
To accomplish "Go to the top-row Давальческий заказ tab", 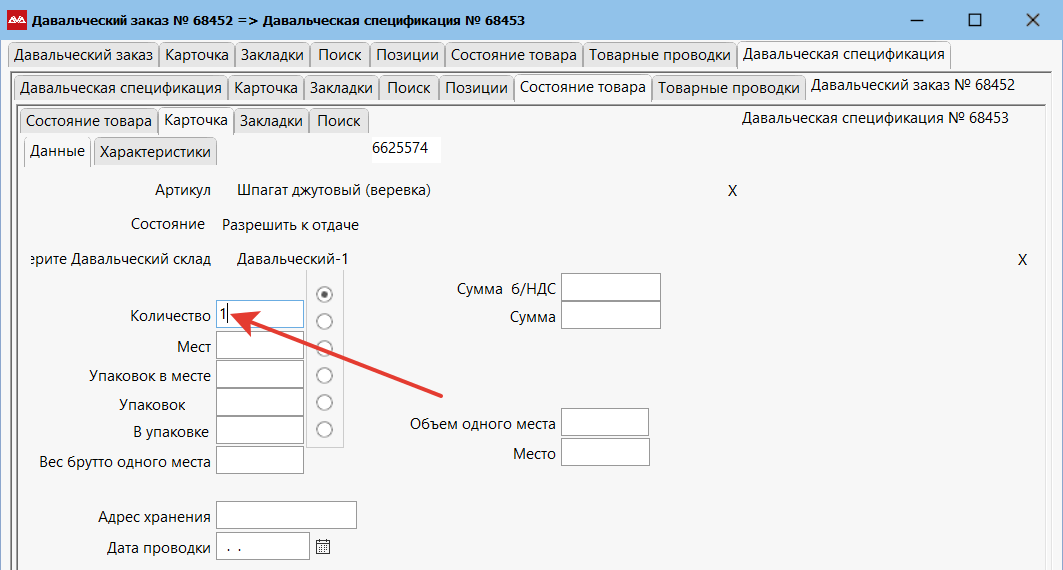I will click(x=84, y=55).
